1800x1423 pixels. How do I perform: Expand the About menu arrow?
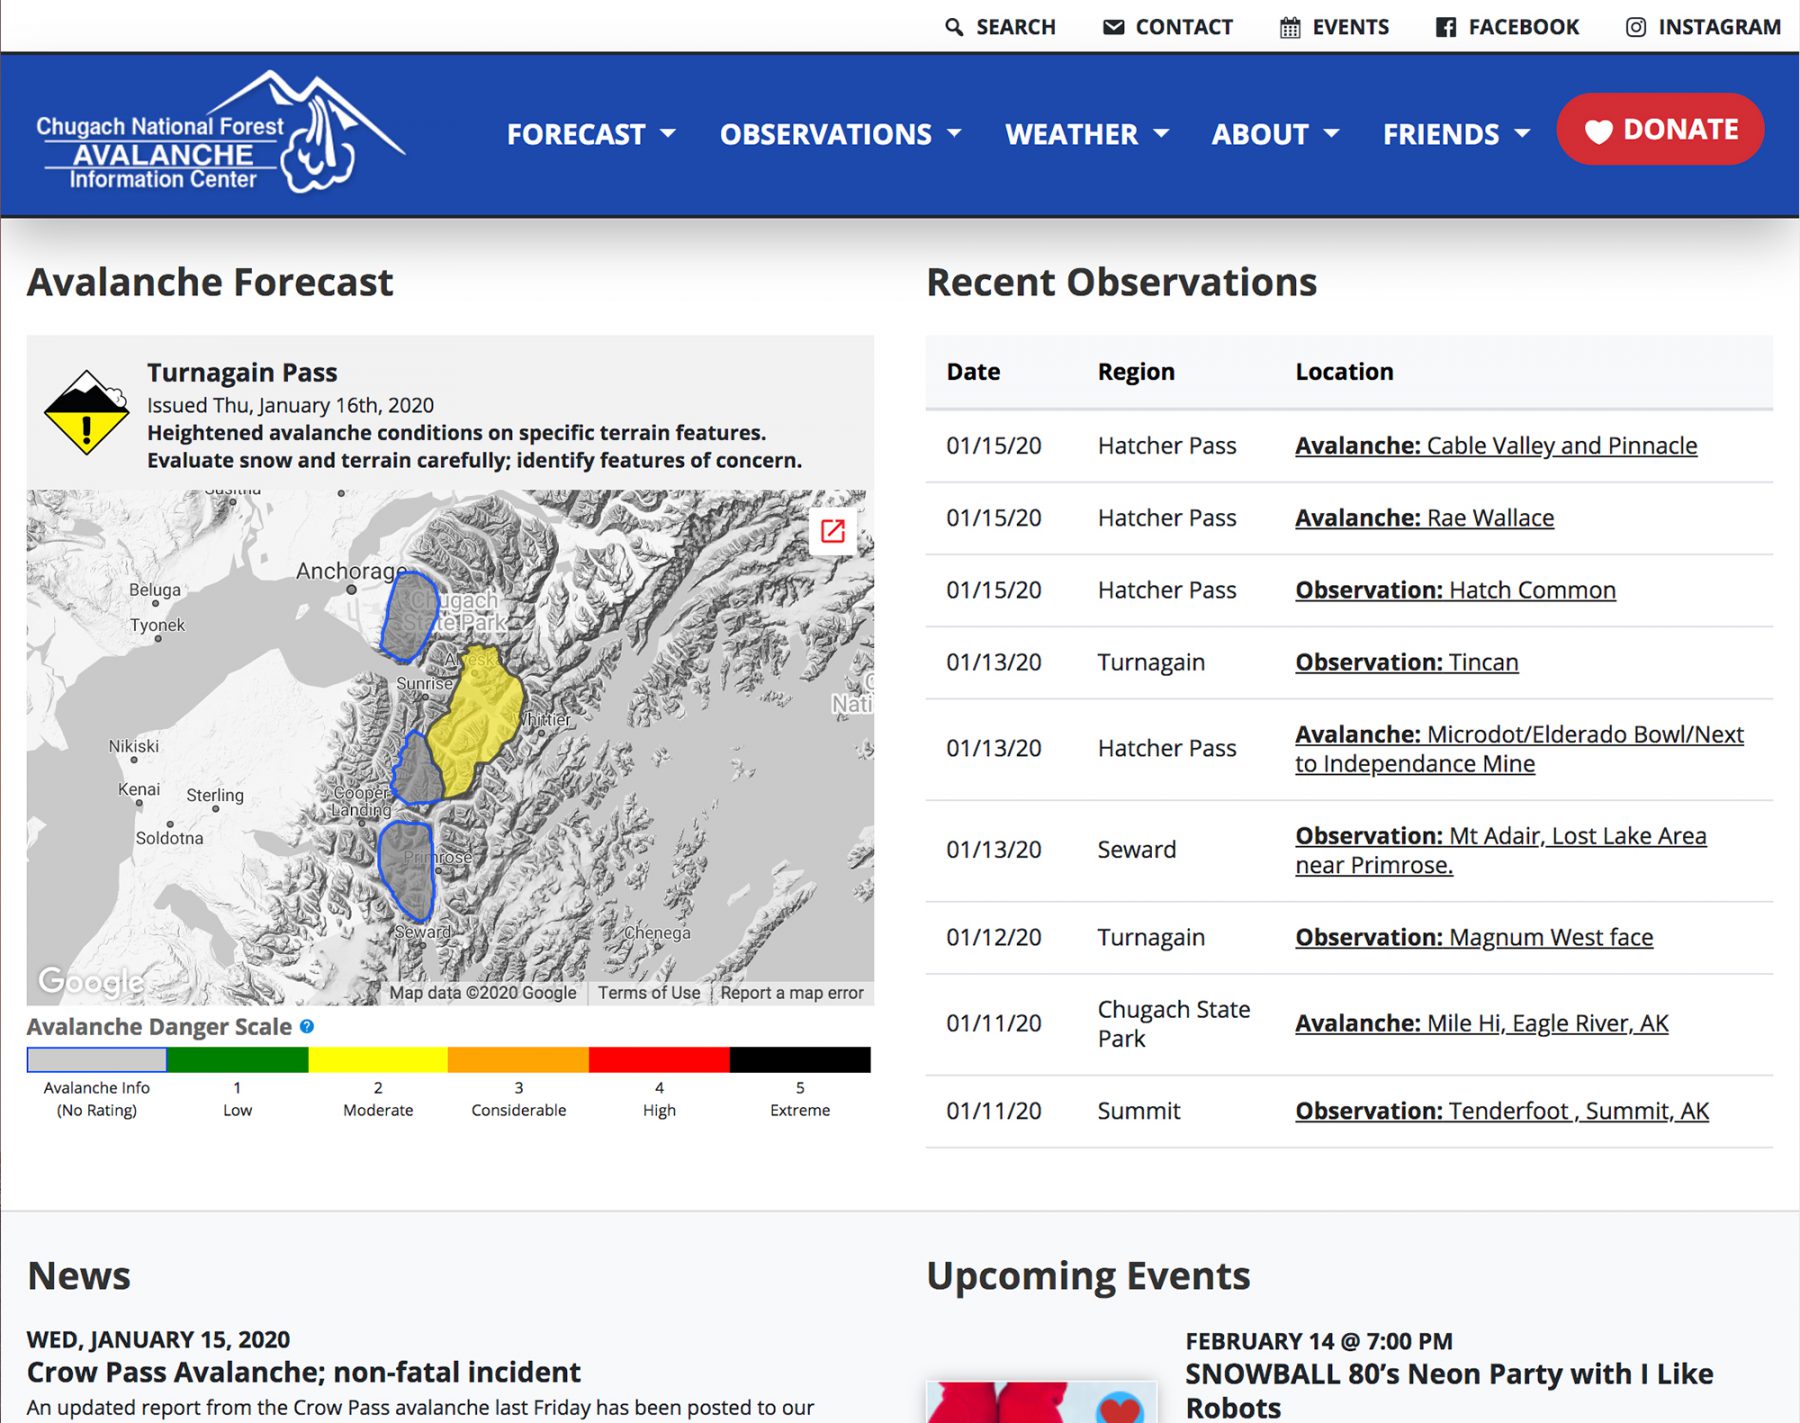[1331, 133]
